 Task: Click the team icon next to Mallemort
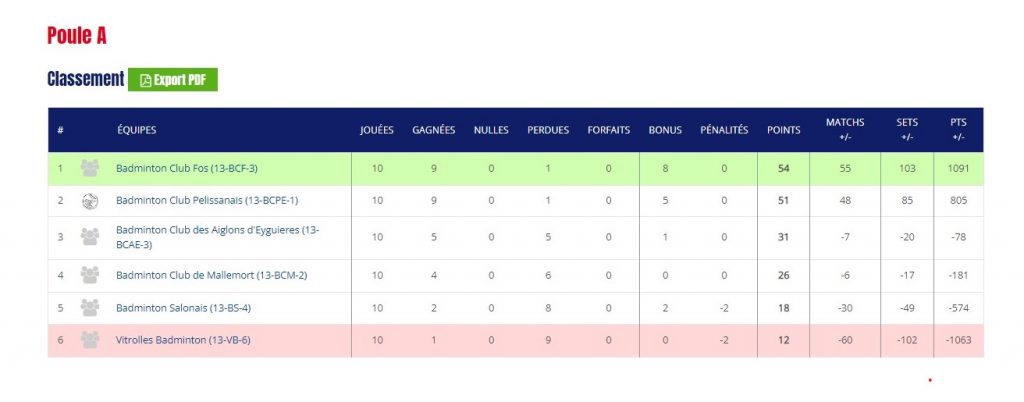pyautogui.click(x=90, y=275)
